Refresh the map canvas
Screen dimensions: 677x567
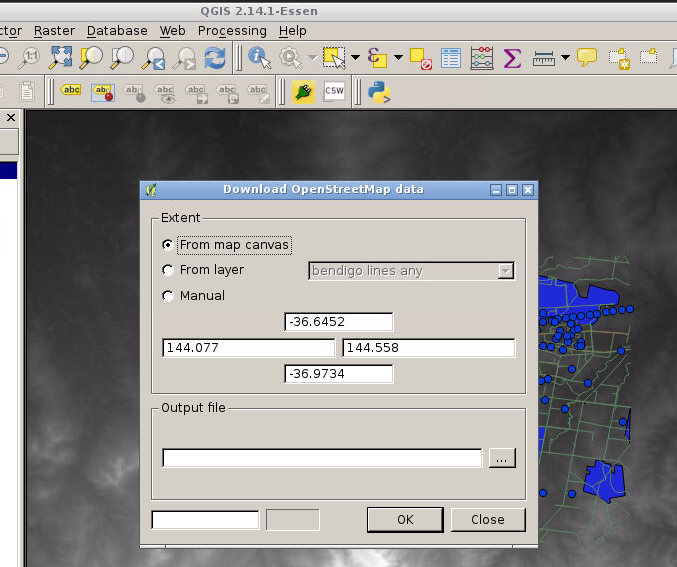[x=215, y=58]
